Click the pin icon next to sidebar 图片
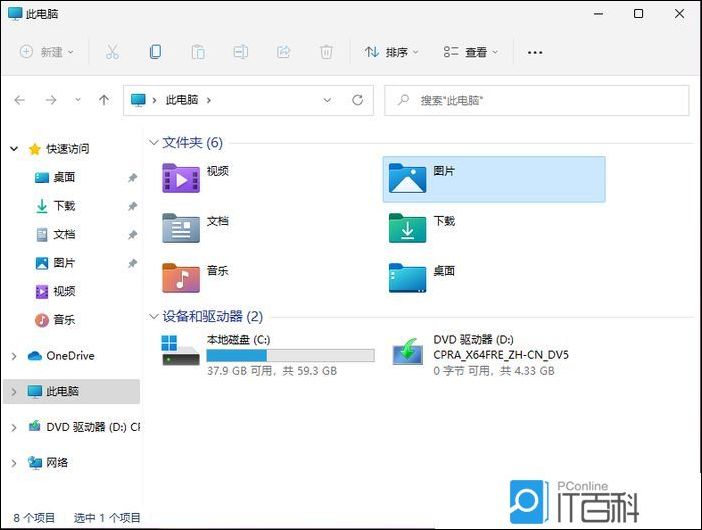Screen dimensions: 702x530 (x=132, y=263)
